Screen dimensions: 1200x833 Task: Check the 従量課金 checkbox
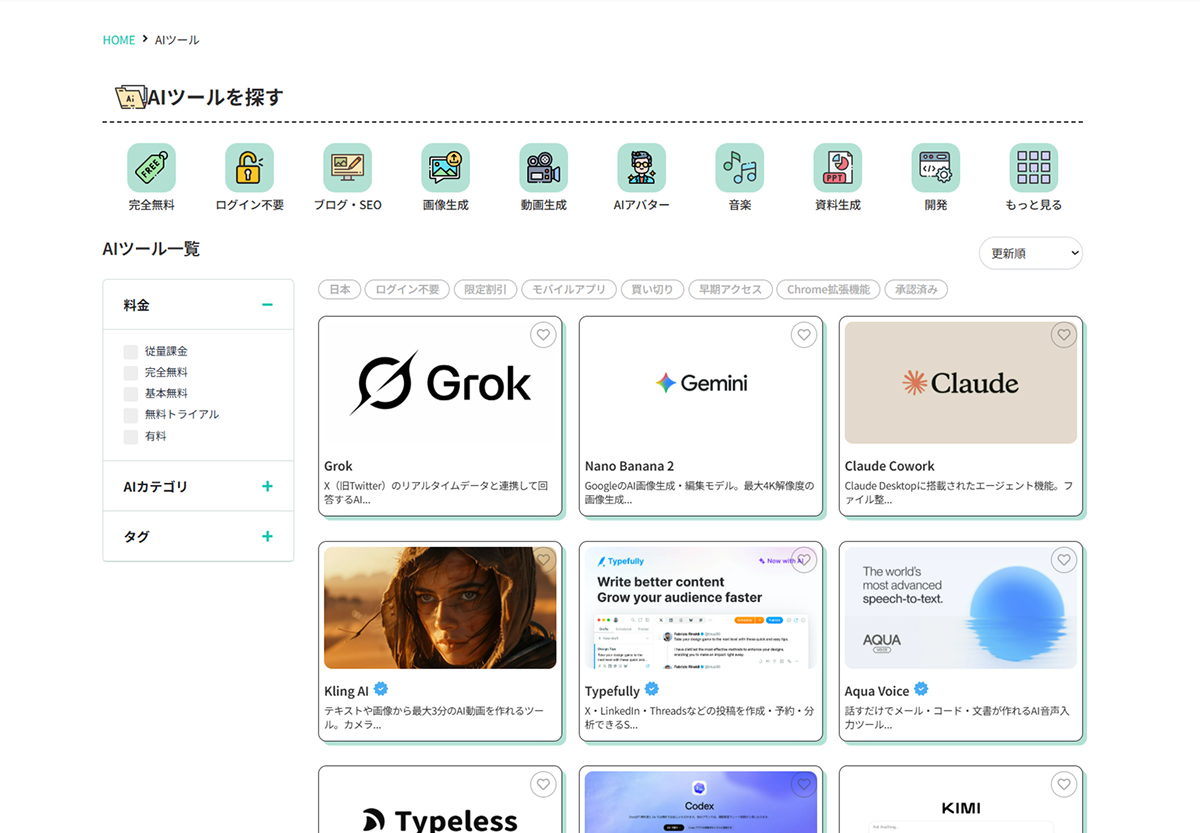coord(131,352)
